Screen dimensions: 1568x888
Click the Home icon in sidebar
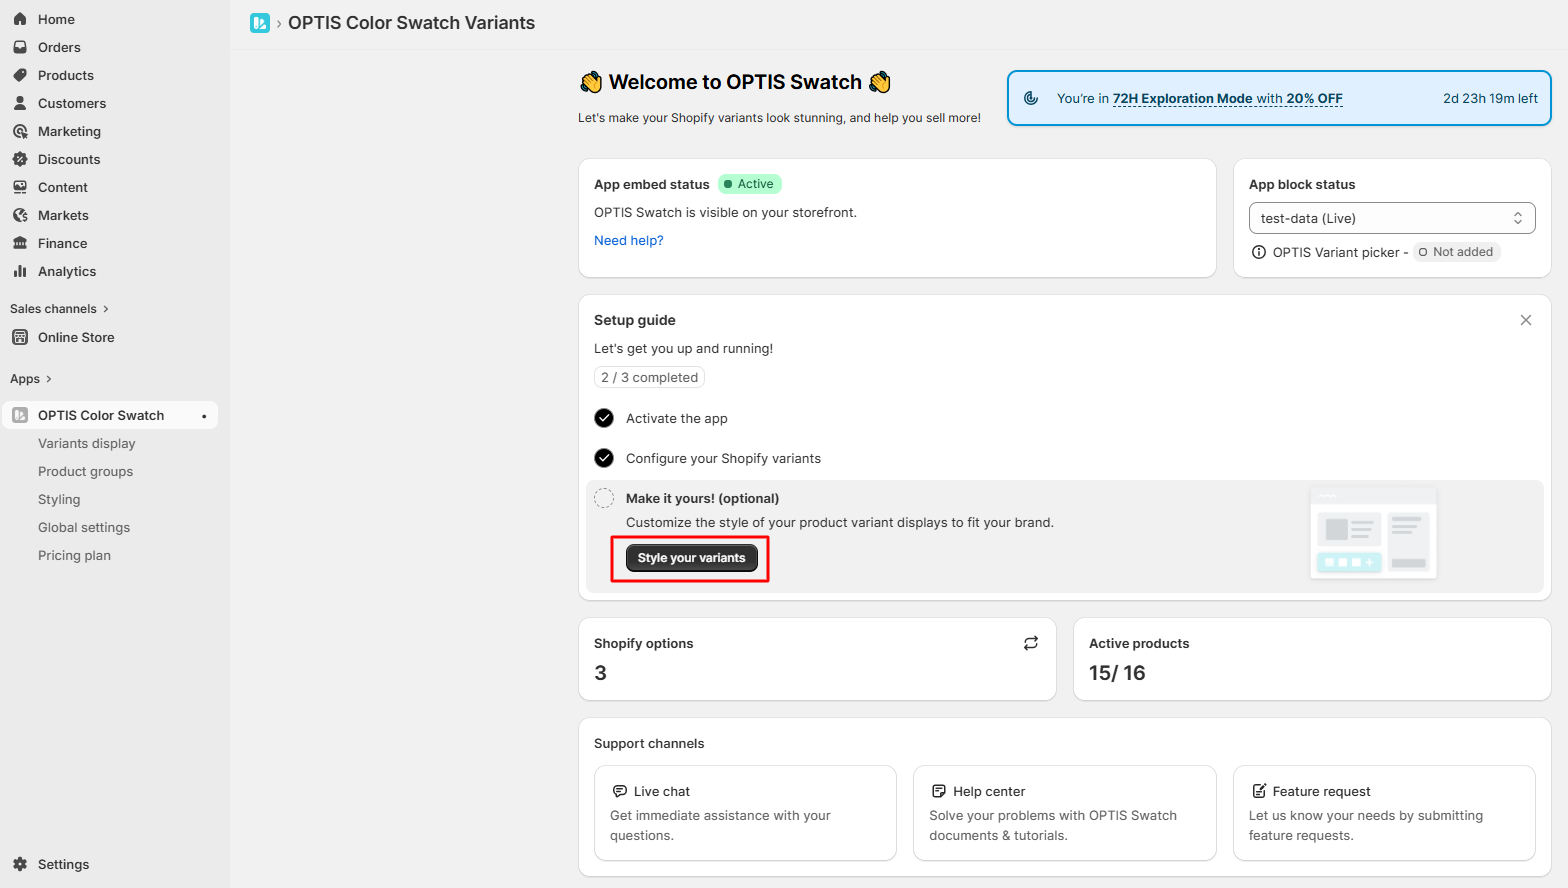point(20,19)
